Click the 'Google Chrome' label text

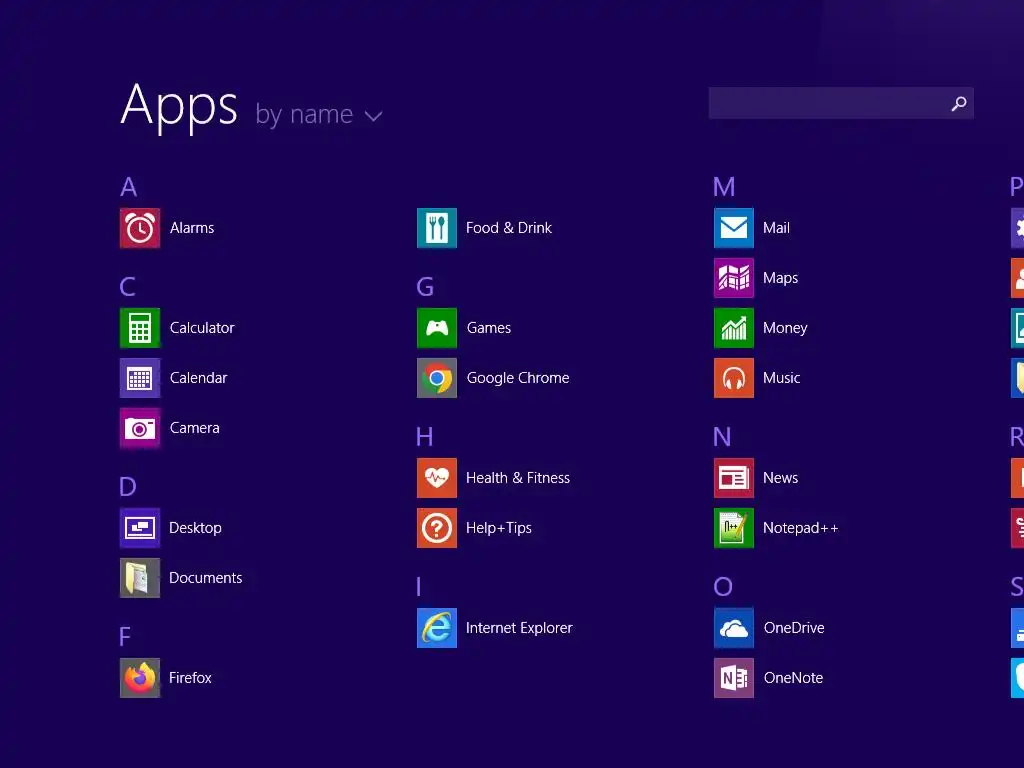pyautogui.click(x=518, y=378)
